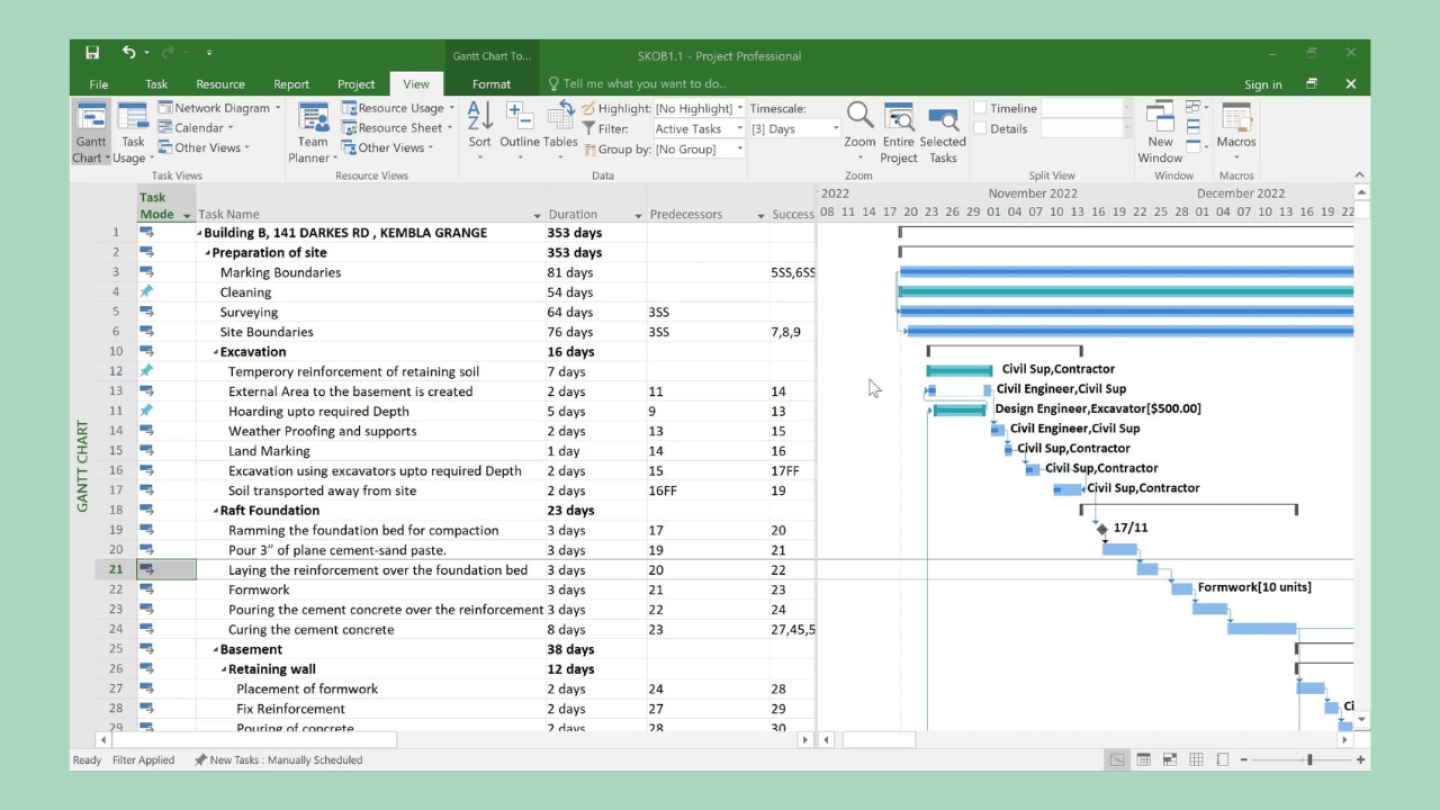Screen dimensions: 1440x810
Task: Click the 16FF predecessor cell
Action: coord(707,491)
